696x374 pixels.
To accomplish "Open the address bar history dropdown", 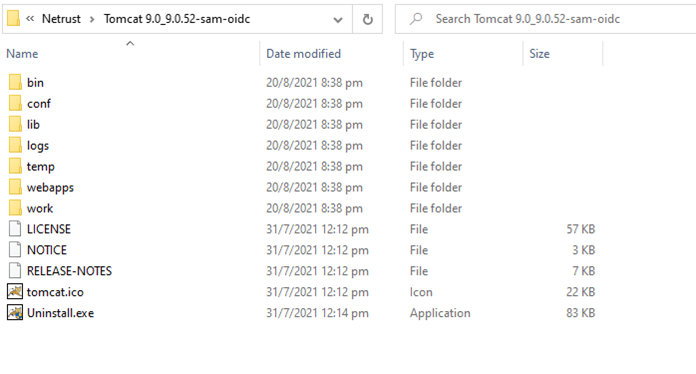I will click(x=338, y=20).
